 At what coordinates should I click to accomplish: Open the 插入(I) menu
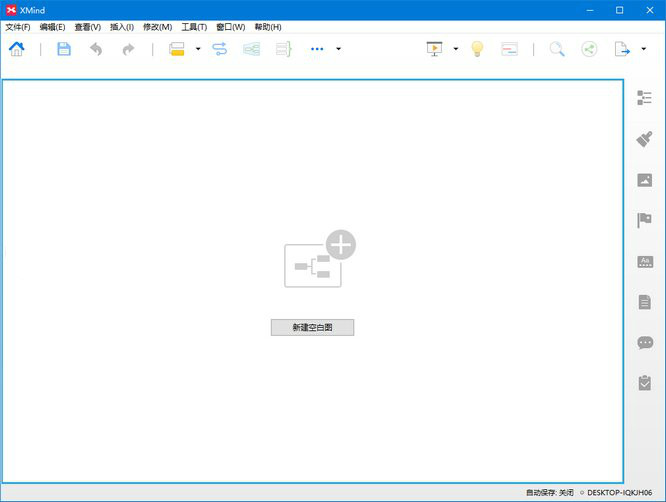(x=121, y=27)
